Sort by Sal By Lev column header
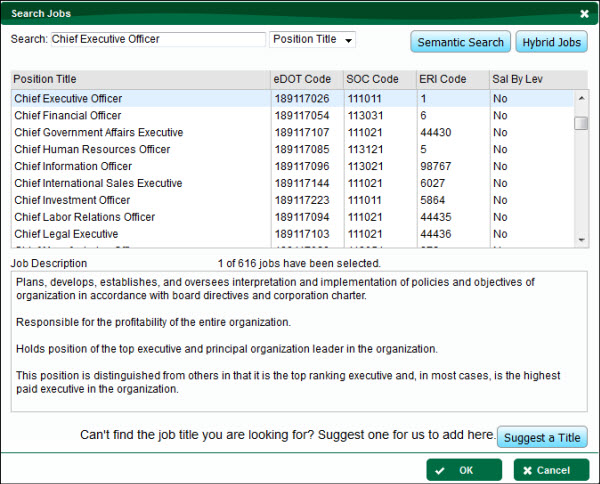Screen dimensions: 600x484 pyautogui.click(x=530, y=79)
